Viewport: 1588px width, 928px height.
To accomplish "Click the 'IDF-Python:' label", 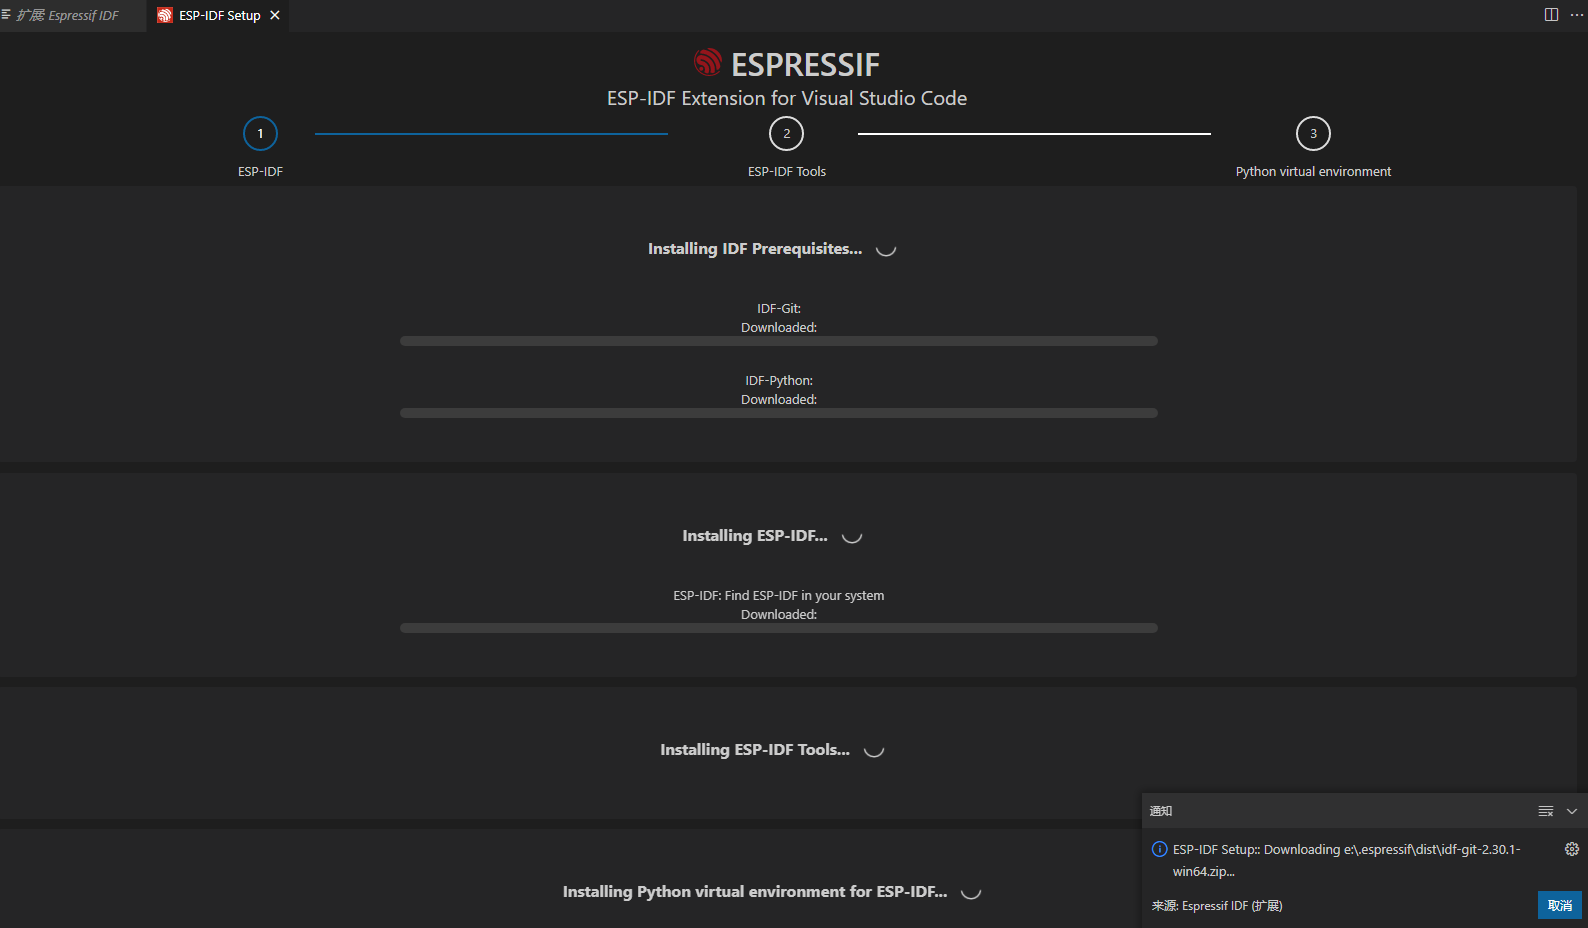I will [779, 380].
